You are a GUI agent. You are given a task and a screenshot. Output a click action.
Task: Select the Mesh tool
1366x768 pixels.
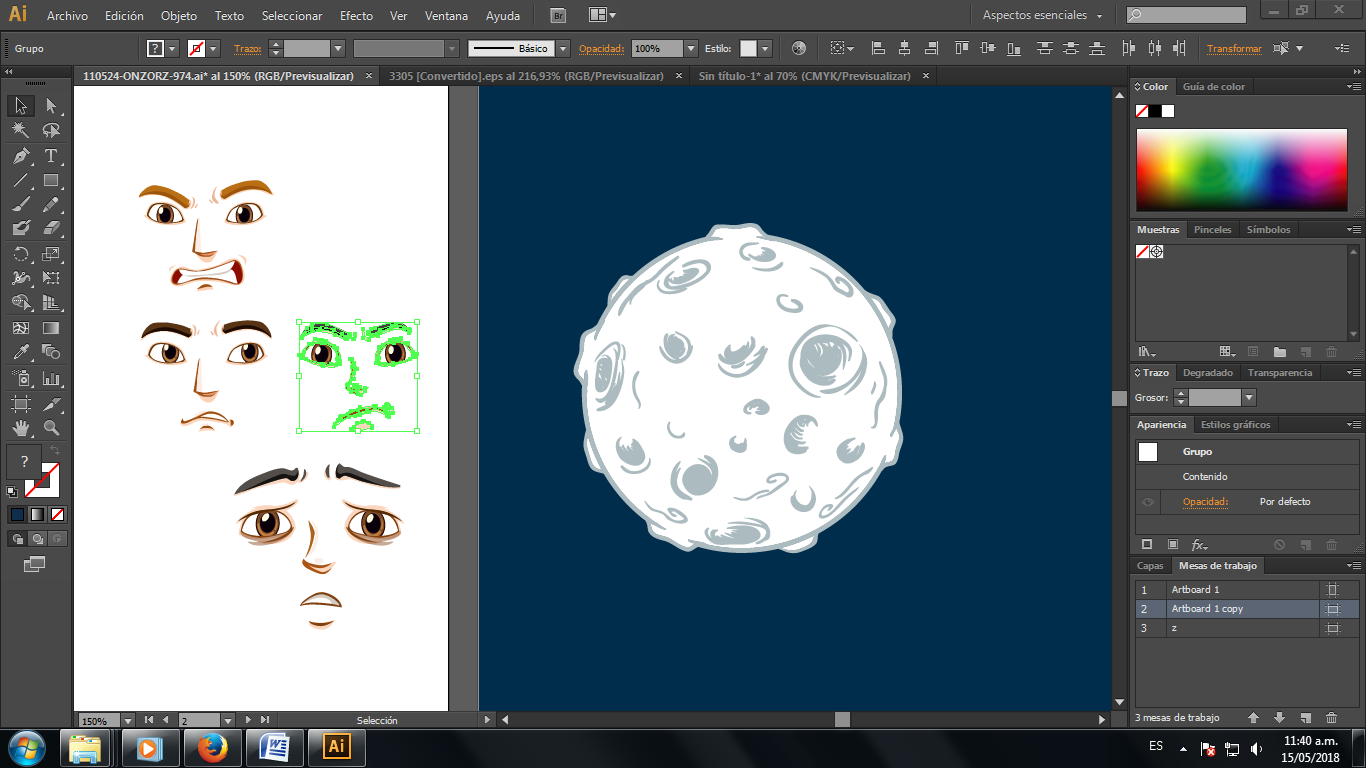(x=20, y=327)
